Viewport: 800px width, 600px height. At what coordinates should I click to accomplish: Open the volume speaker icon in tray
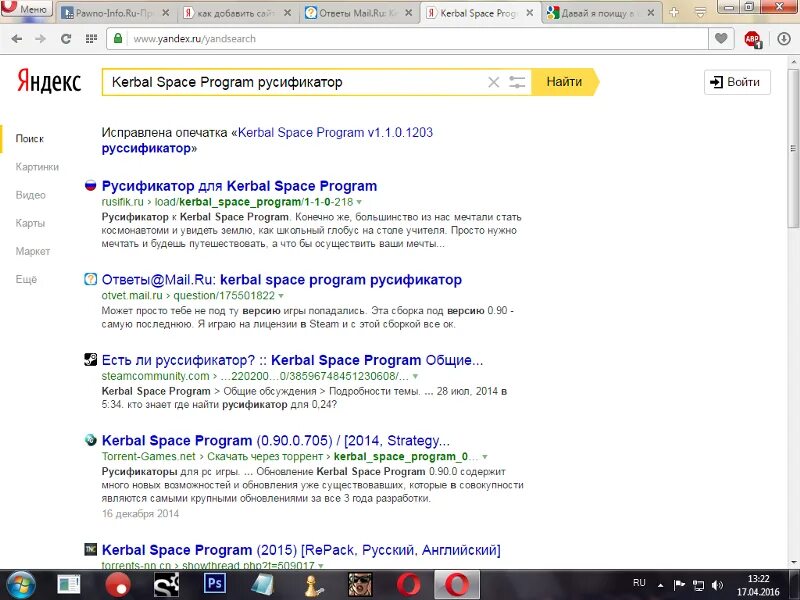click(x=717, y=585)
